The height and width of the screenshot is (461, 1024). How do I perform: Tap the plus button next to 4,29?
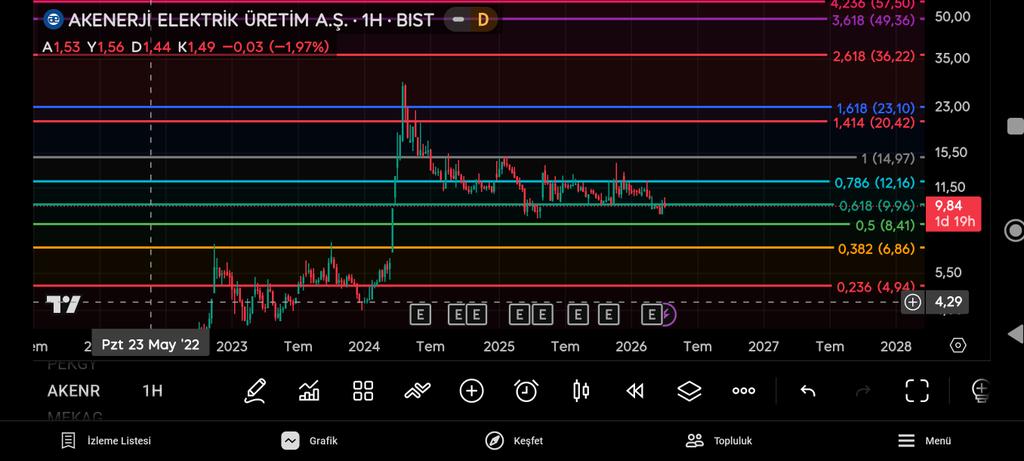tap(912, 302)
